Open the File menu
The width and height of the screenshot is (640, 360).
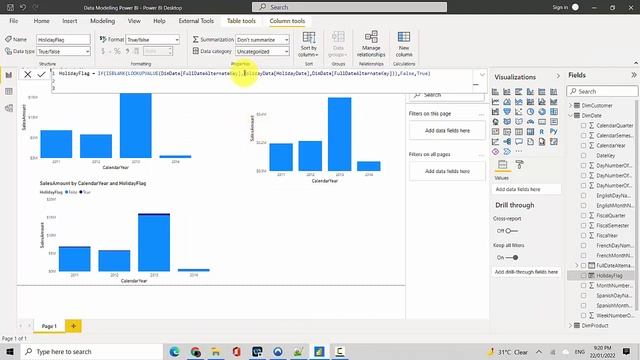tap(13, 21)
